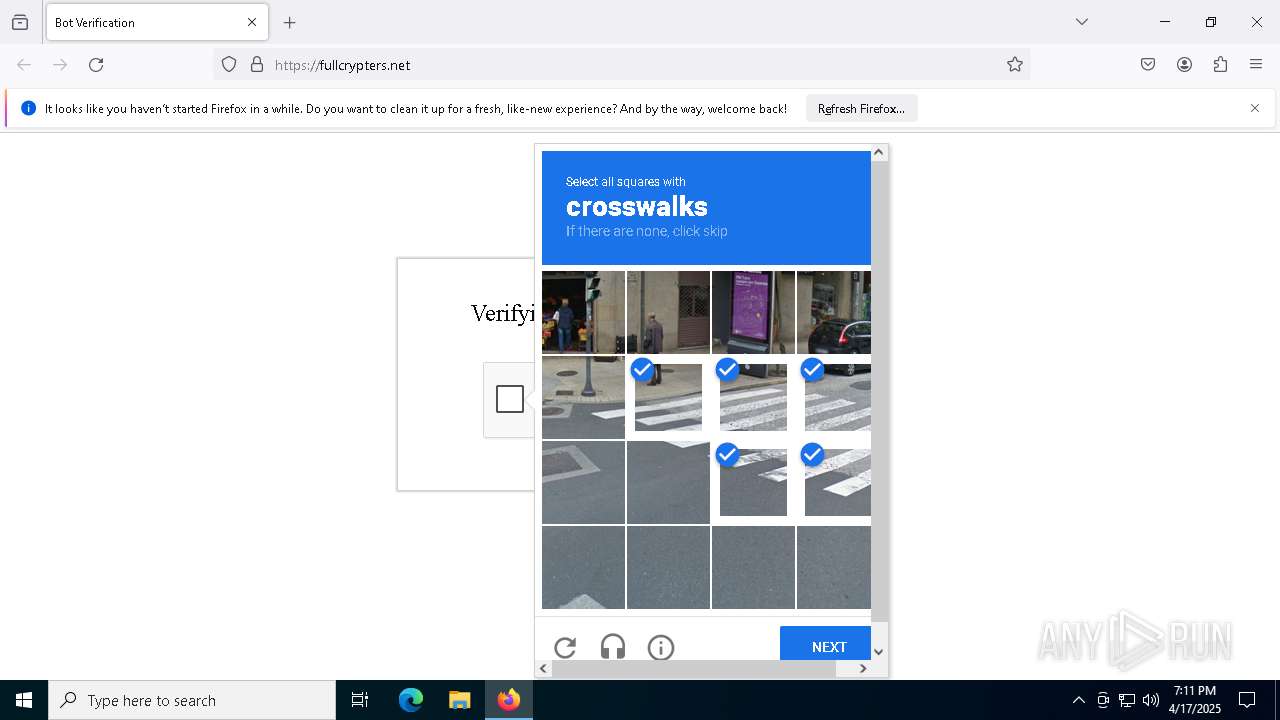The width and height of the screenshot is (1280, 720).
Task: Click the fullcrypters.net address bar
Action: 621,65
